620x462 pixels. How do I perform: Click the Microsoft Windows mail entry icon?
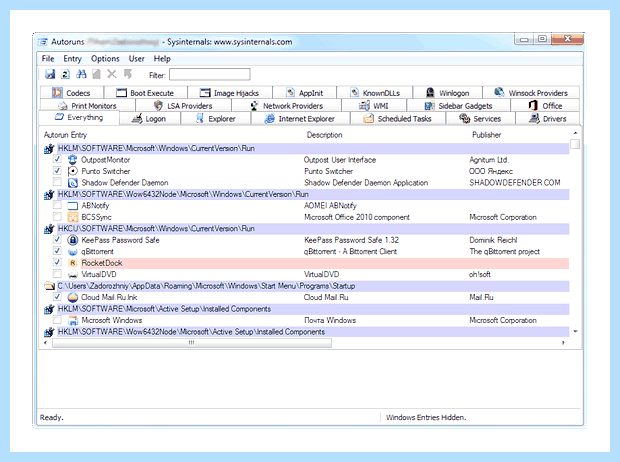pos(72,320)
